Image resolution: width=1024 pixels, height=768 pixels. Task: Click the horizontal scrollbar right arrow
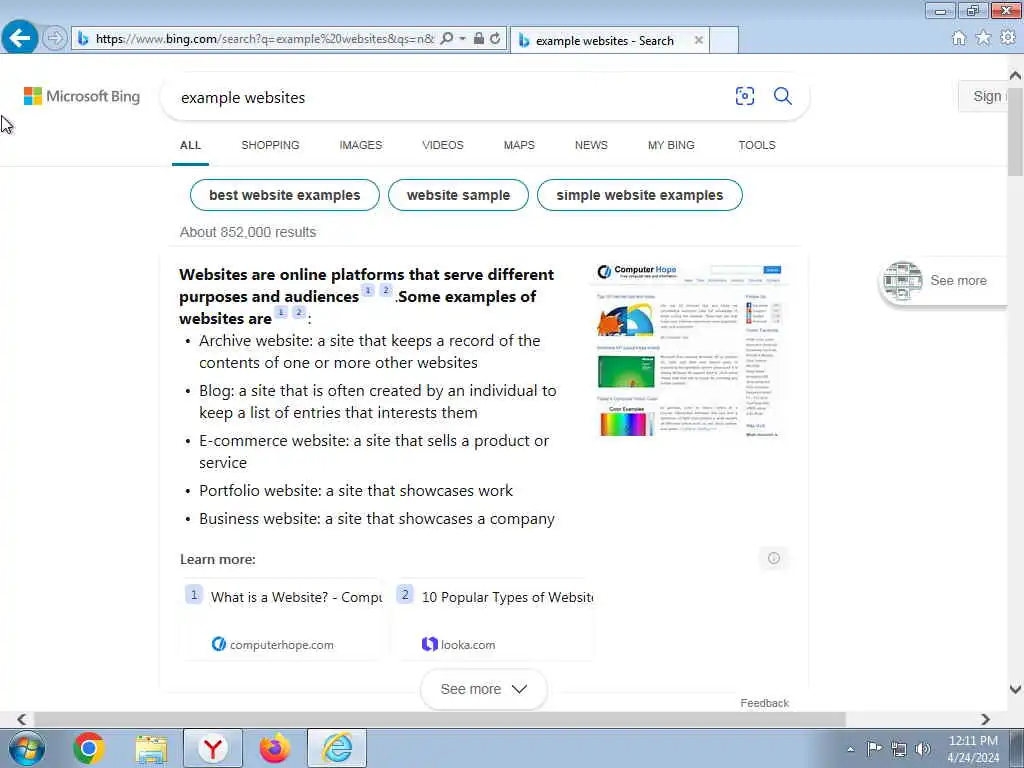click(985, 719)
